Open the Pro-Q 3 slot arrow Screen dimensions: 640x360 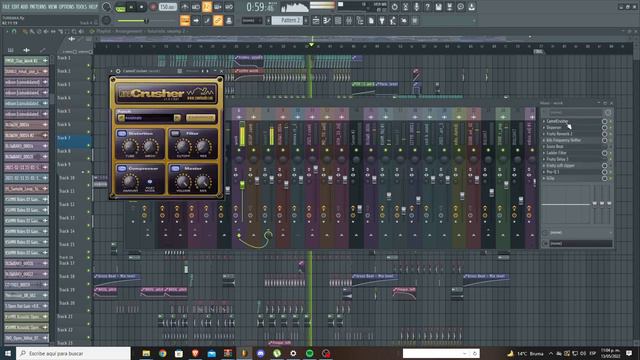[544, 172]
